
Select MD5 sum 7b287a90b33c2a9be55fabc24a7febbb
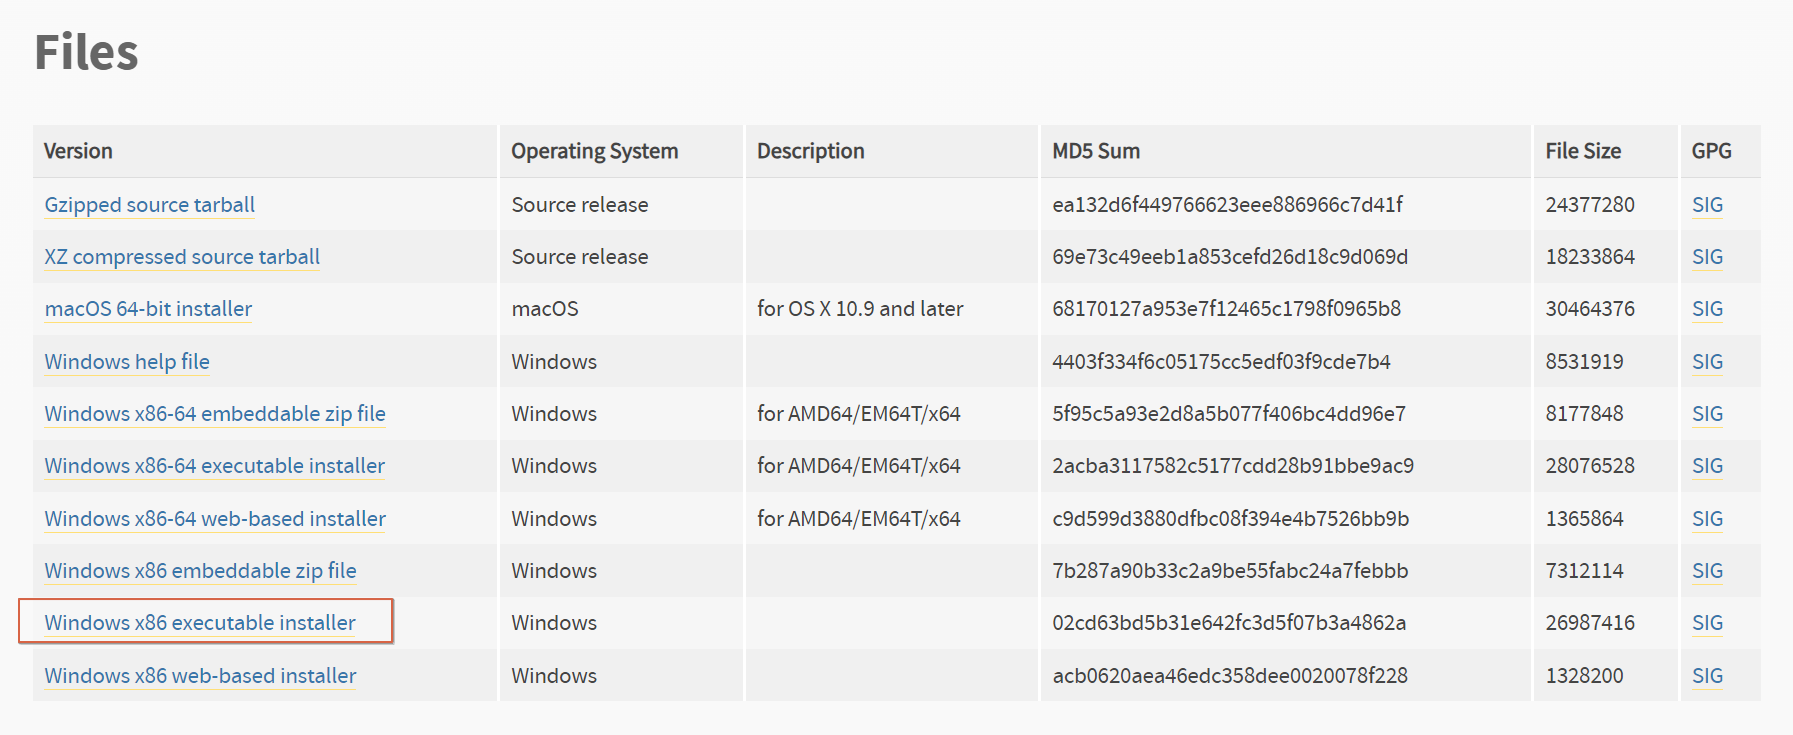click(x=1230, y=571)
